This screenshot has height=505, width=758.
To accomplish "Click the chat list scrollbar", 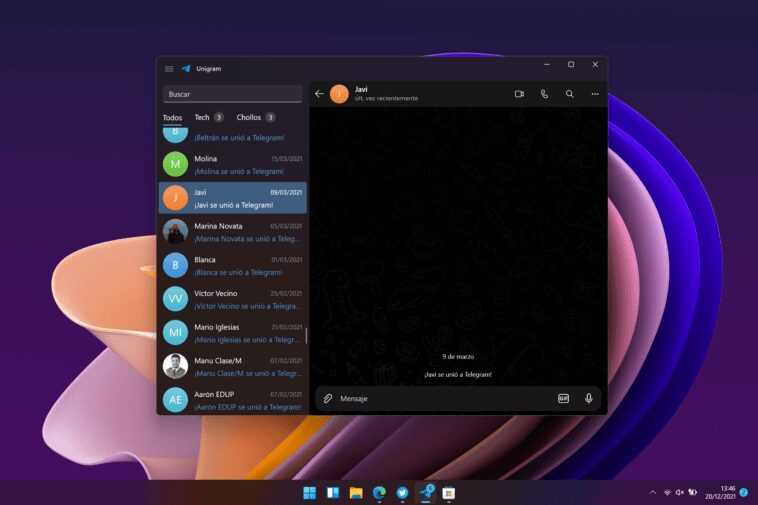I will coord(306,336).
